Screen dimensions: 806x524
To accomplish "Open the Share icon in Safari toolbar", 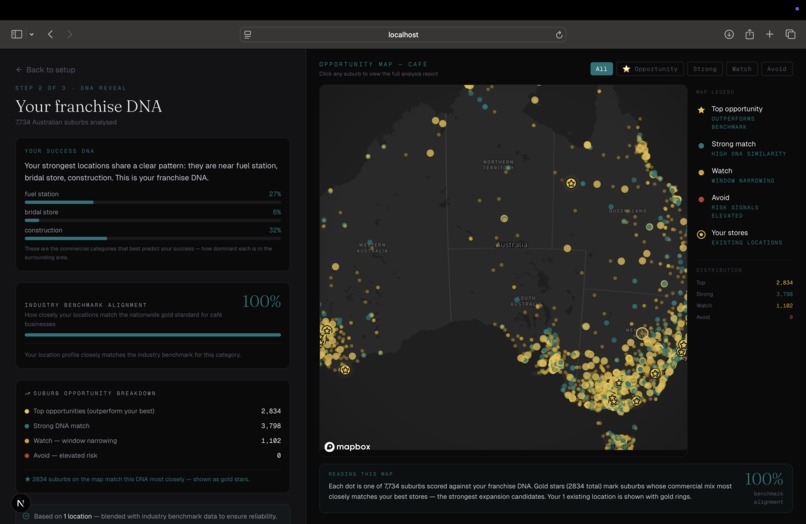I will coord(749,34).
